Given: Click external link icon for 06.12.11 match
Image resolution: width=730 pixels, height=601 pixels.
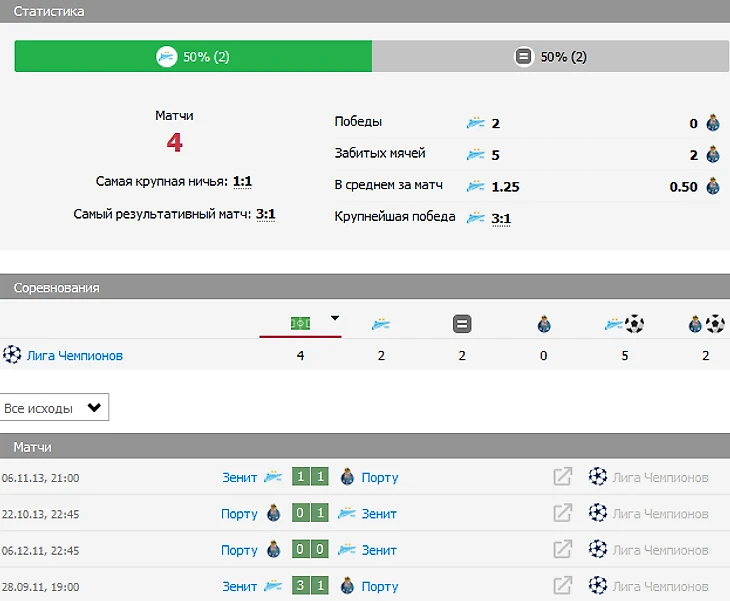Looking at the screenshot, I should coord(563,549).
